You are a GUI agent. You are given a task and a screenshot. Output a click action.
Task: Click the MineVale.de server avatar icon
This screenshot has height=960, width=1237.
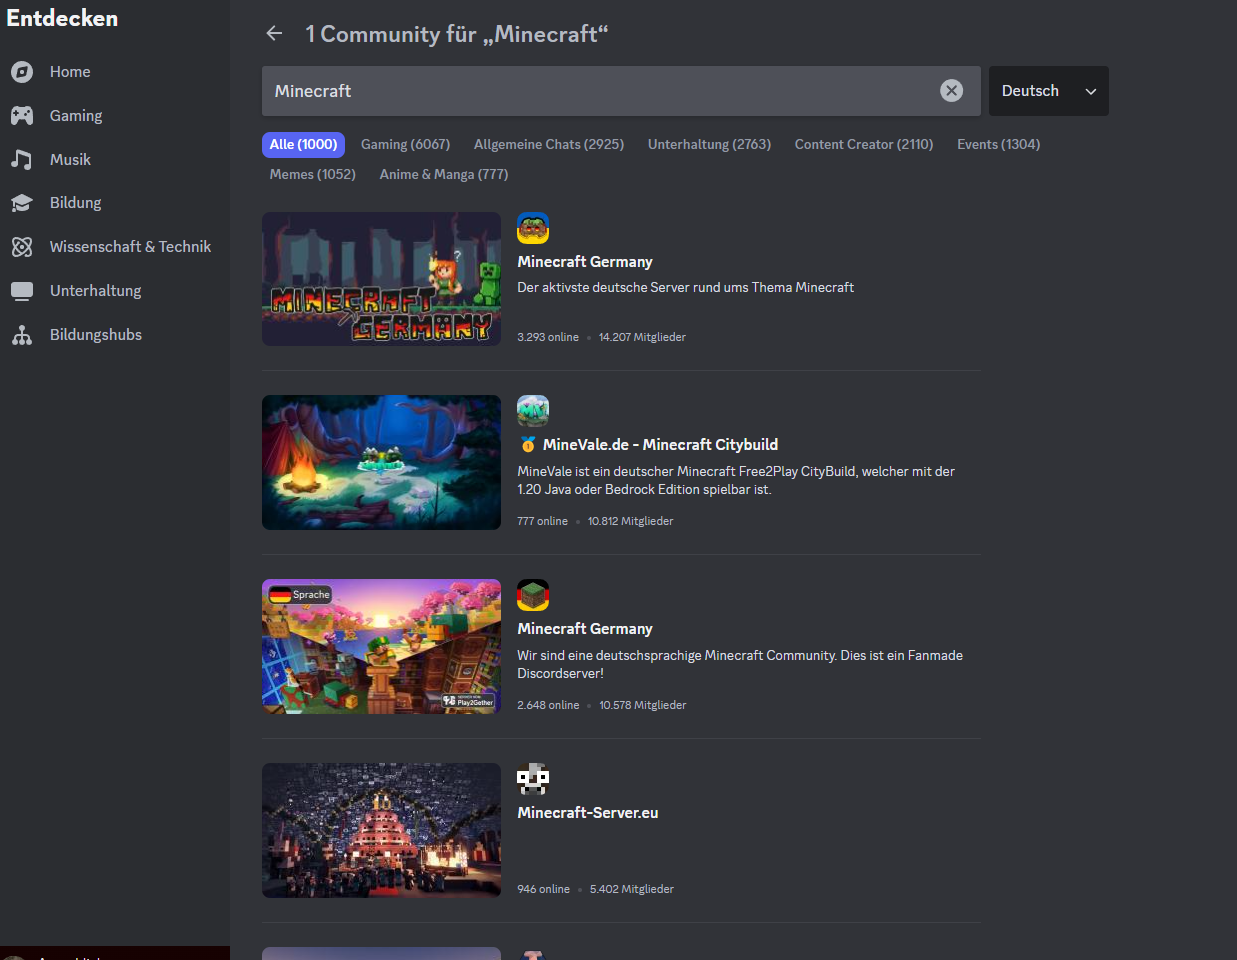point(533,411)
